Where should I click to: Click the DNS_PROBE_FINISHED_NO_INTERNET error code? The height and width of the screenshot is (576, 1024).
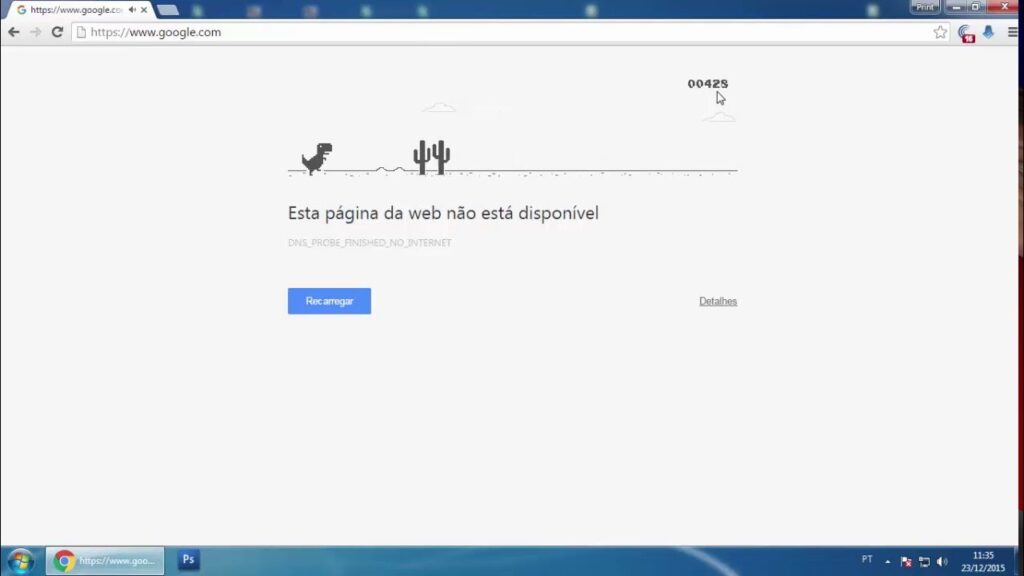click(x=370, y=242)
